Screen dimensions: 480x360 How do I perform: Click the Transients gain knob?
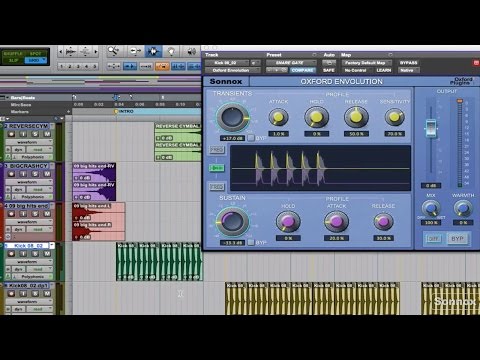pyautogui.click(x=232, y=117)
